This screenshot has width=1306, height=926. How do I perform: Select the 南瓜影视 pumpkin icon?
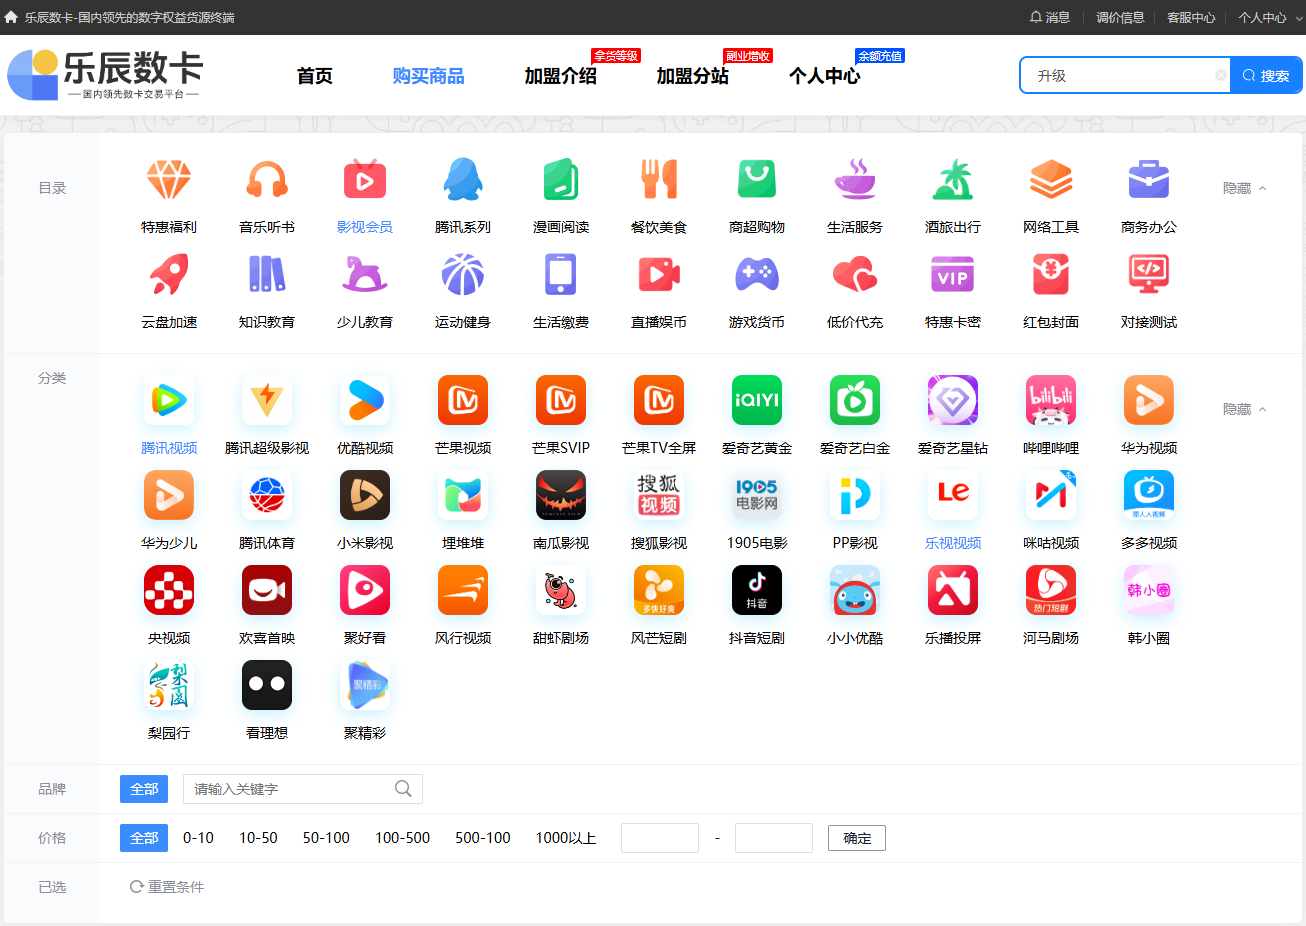click(561, 495)
